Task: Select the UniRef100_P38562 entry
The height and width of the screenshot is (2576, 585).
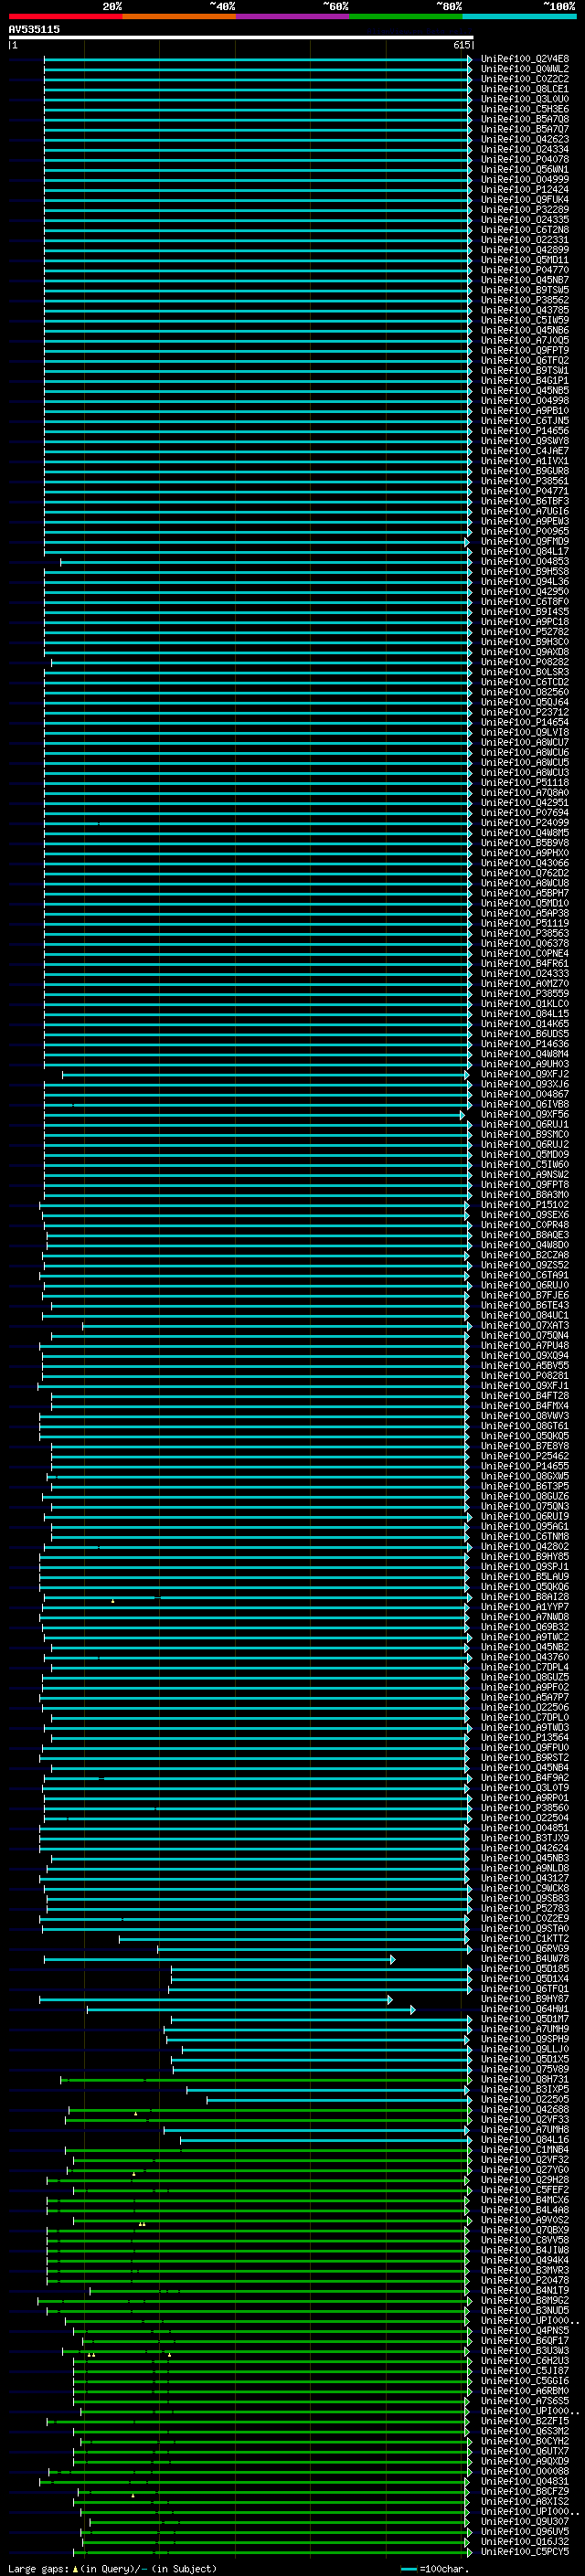Action: (525, 300)
